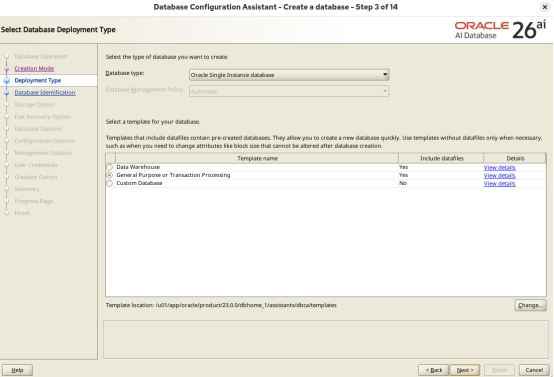Click the Details column header
The width and height of the screenshot is (554, 377).
tap(515, 158)
